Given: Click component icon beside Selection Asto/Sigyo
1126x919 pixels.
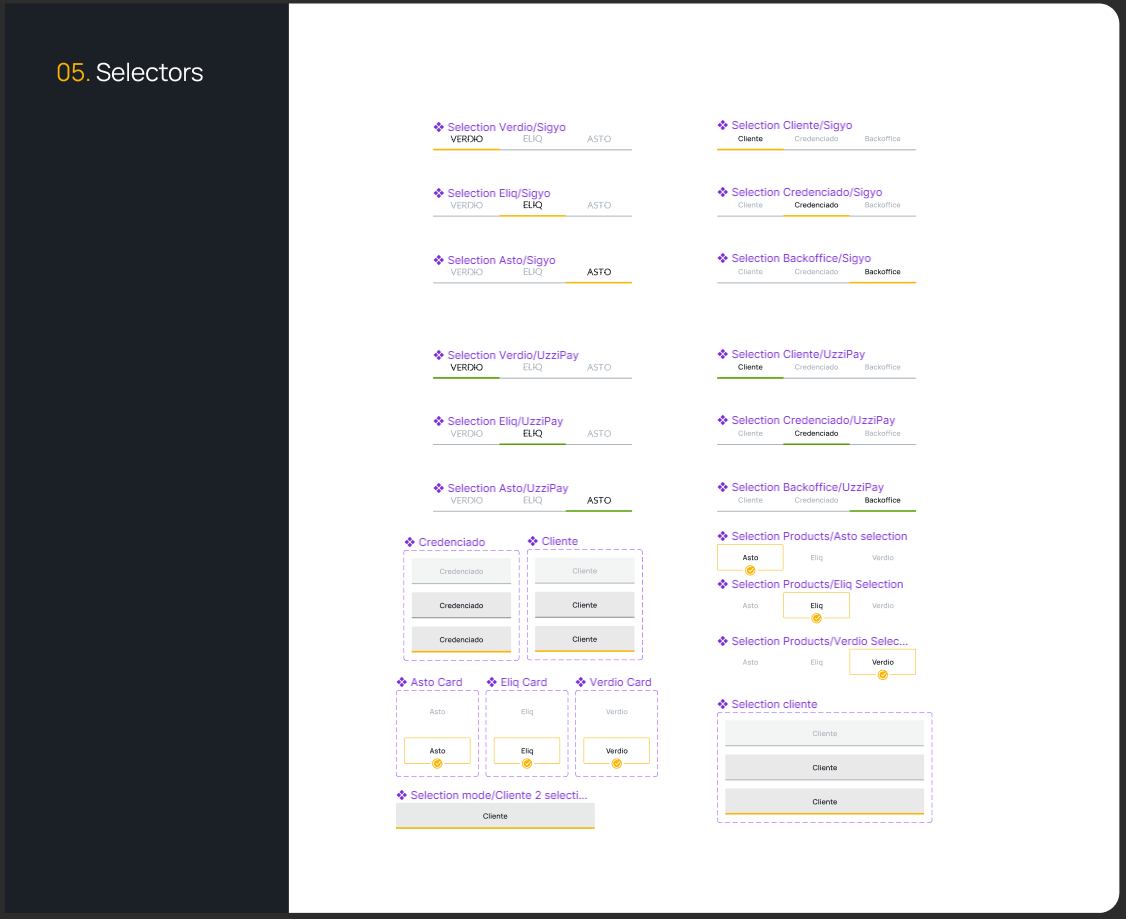Looking at the screenshot, I should [x=439, y=260].
